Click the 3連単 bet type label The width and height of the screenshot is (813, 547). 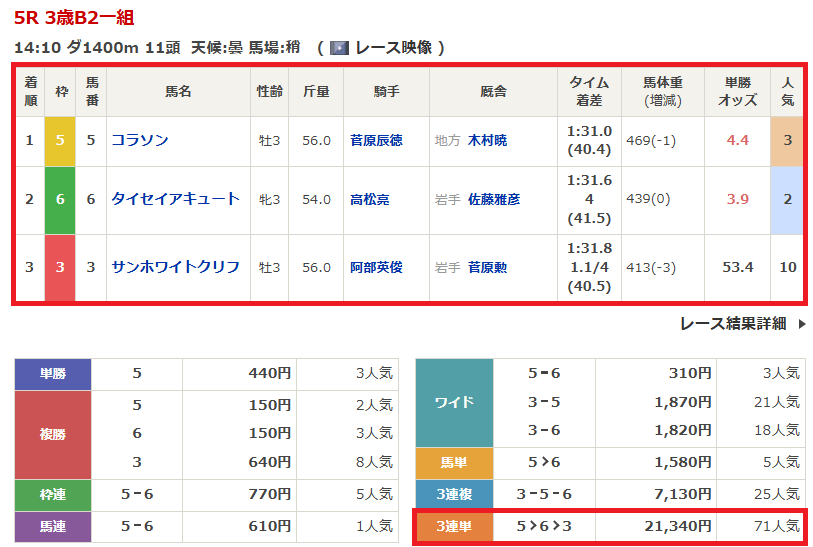click(454, 526)
